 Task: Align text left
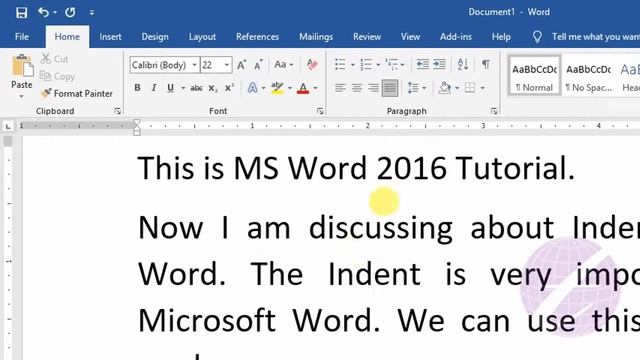click(340, 88)
